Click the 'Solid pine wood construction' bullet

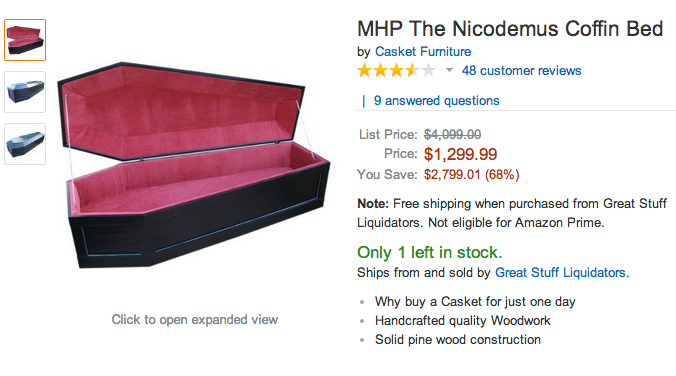[x=457, y=340]
